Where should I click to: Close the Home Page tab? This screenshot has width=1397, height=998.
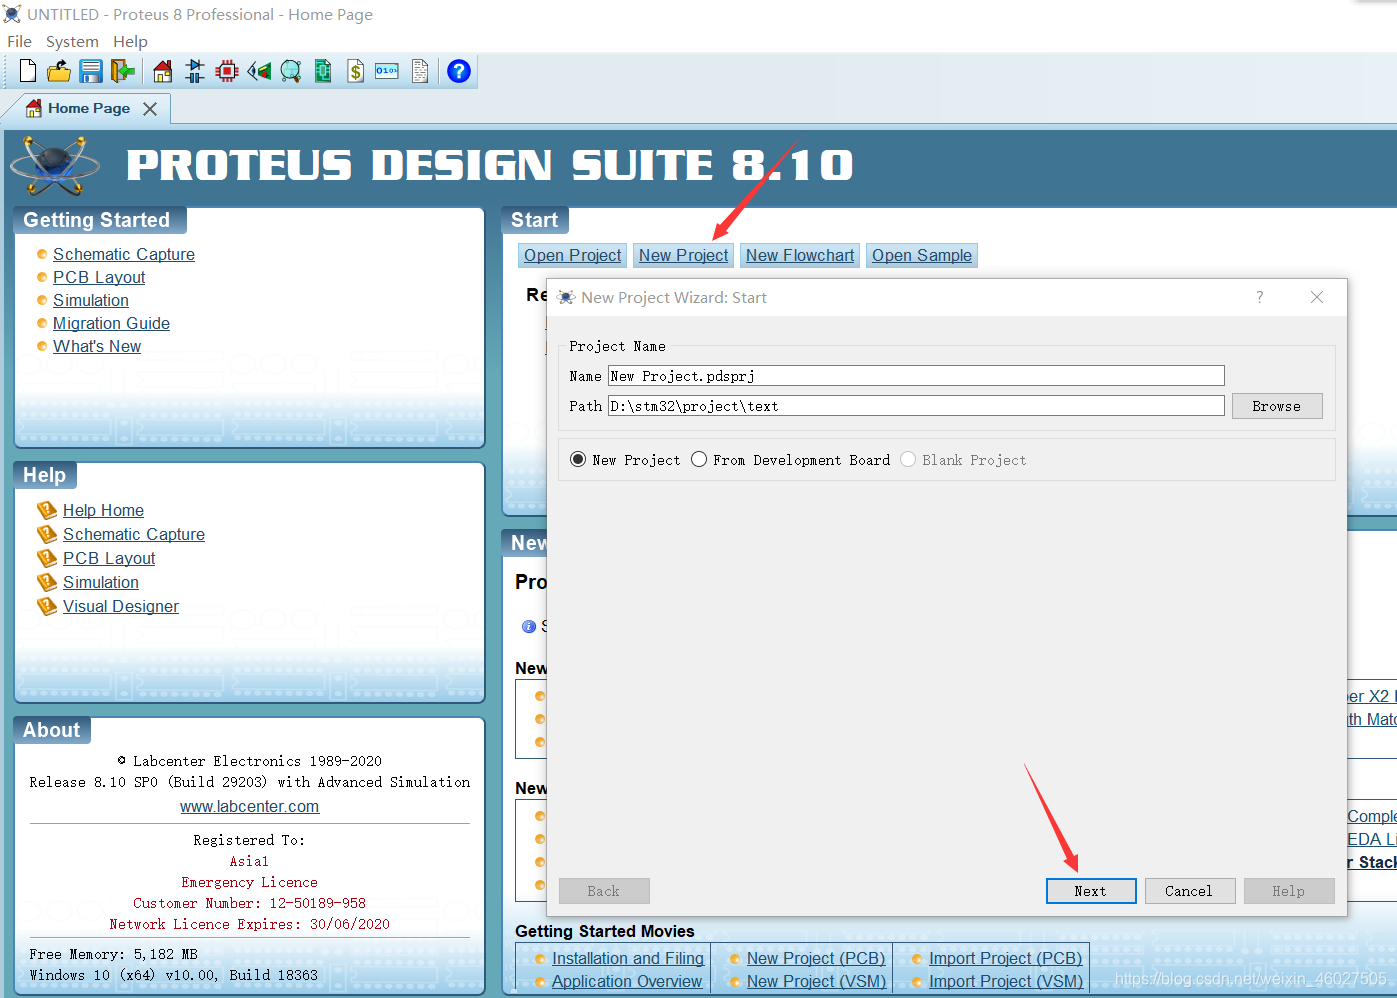[x=150, y=109]
